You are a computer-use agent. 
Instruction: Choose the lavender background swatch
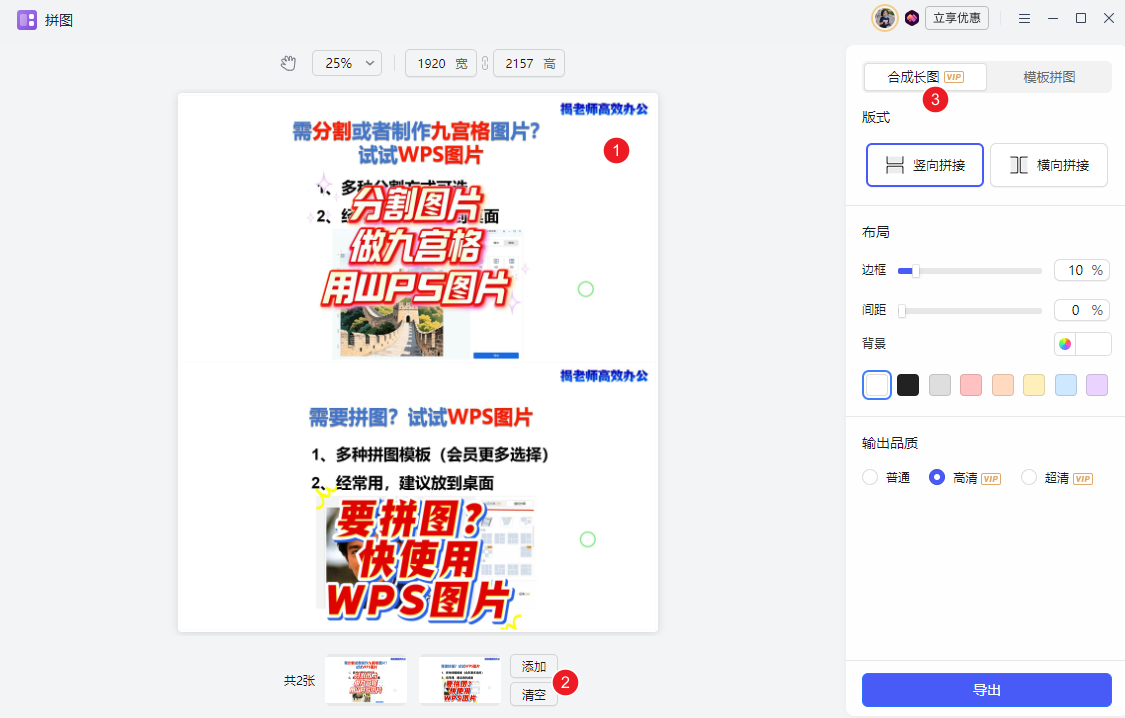click(x=1097, y=385)
